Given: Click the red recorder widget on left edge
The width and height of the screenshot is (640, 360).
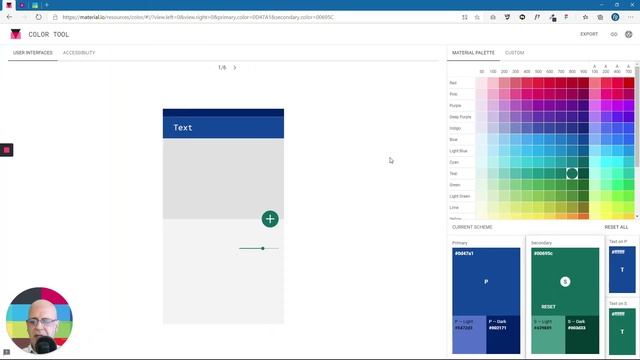Looking at the screenshot, I should point(7,150).
